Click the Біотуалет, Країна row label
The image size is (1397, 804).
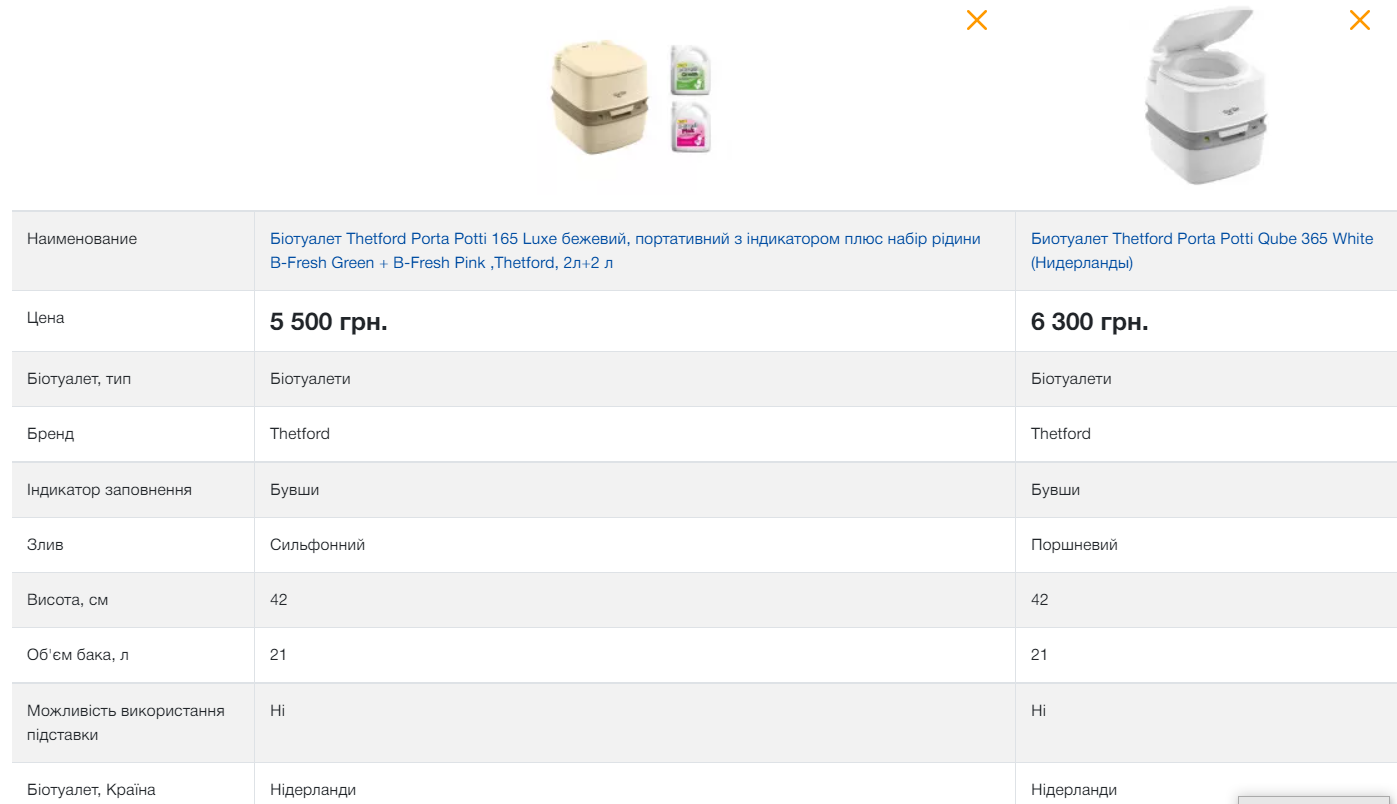(91, 790)
